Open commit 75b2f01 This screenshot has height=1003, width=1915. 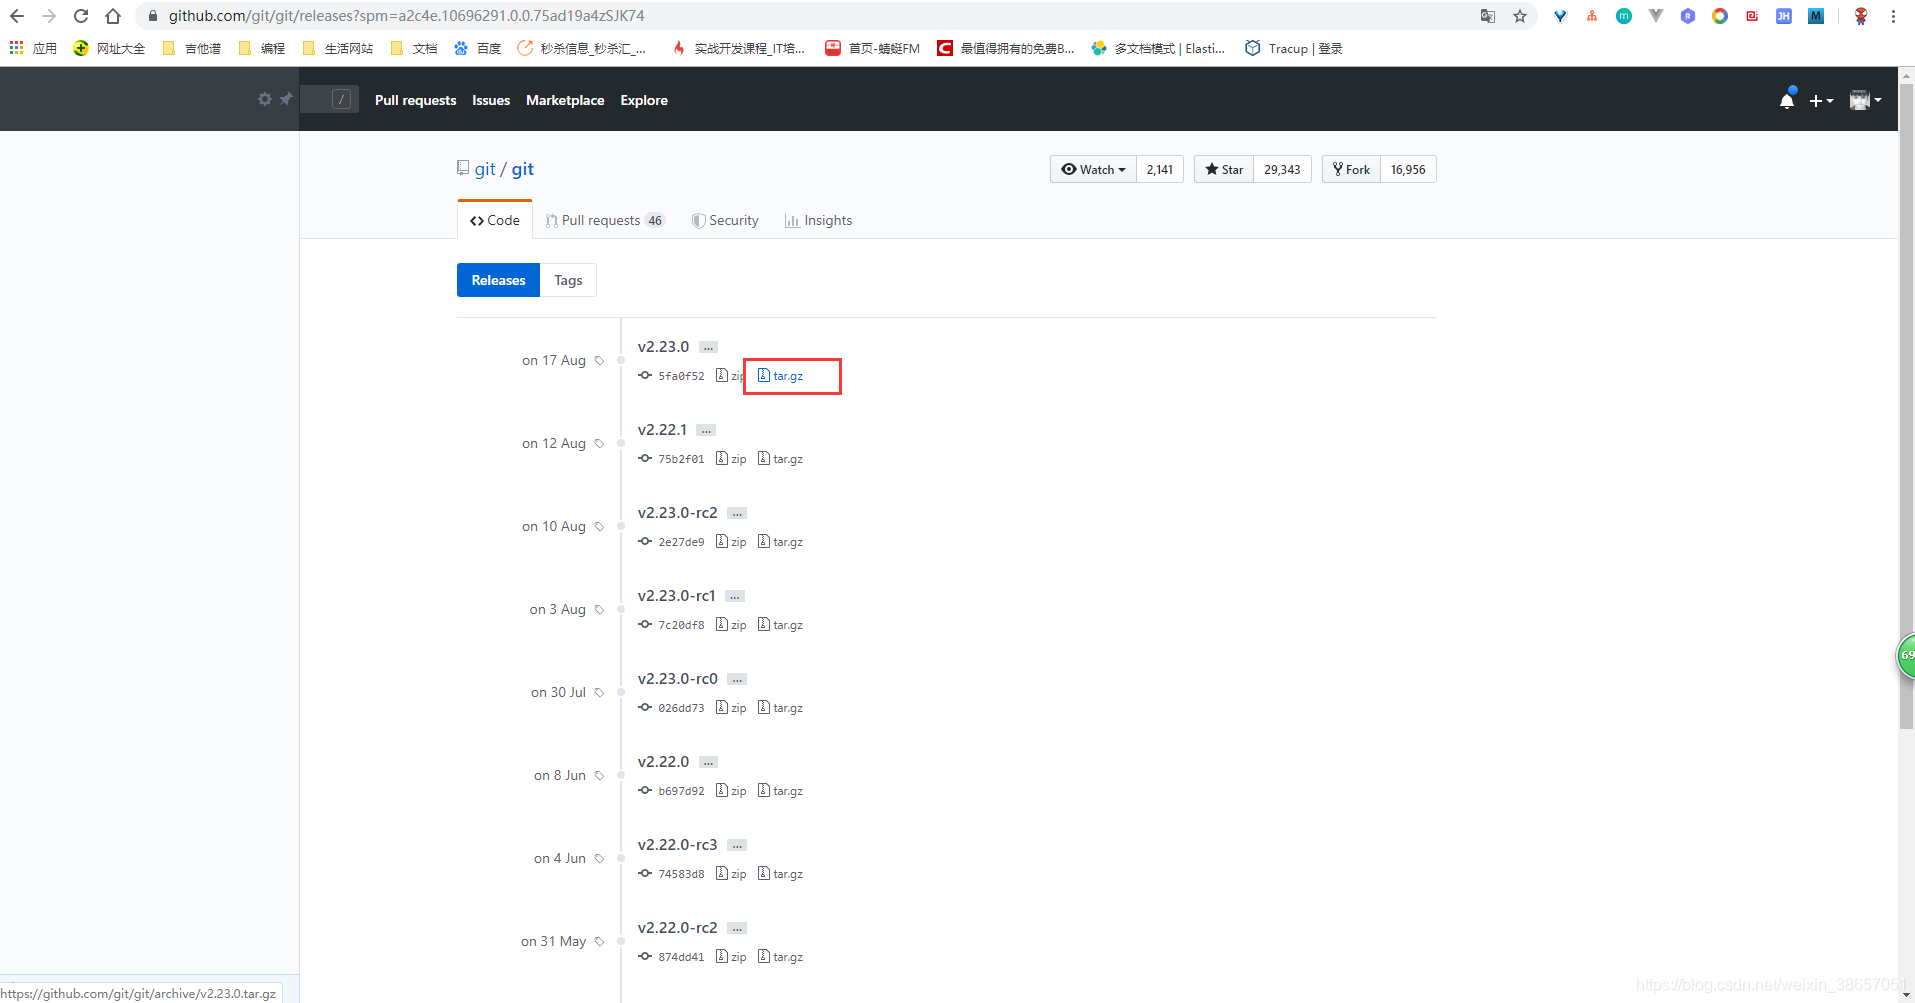pyautogui.click(x=681, y=459)
